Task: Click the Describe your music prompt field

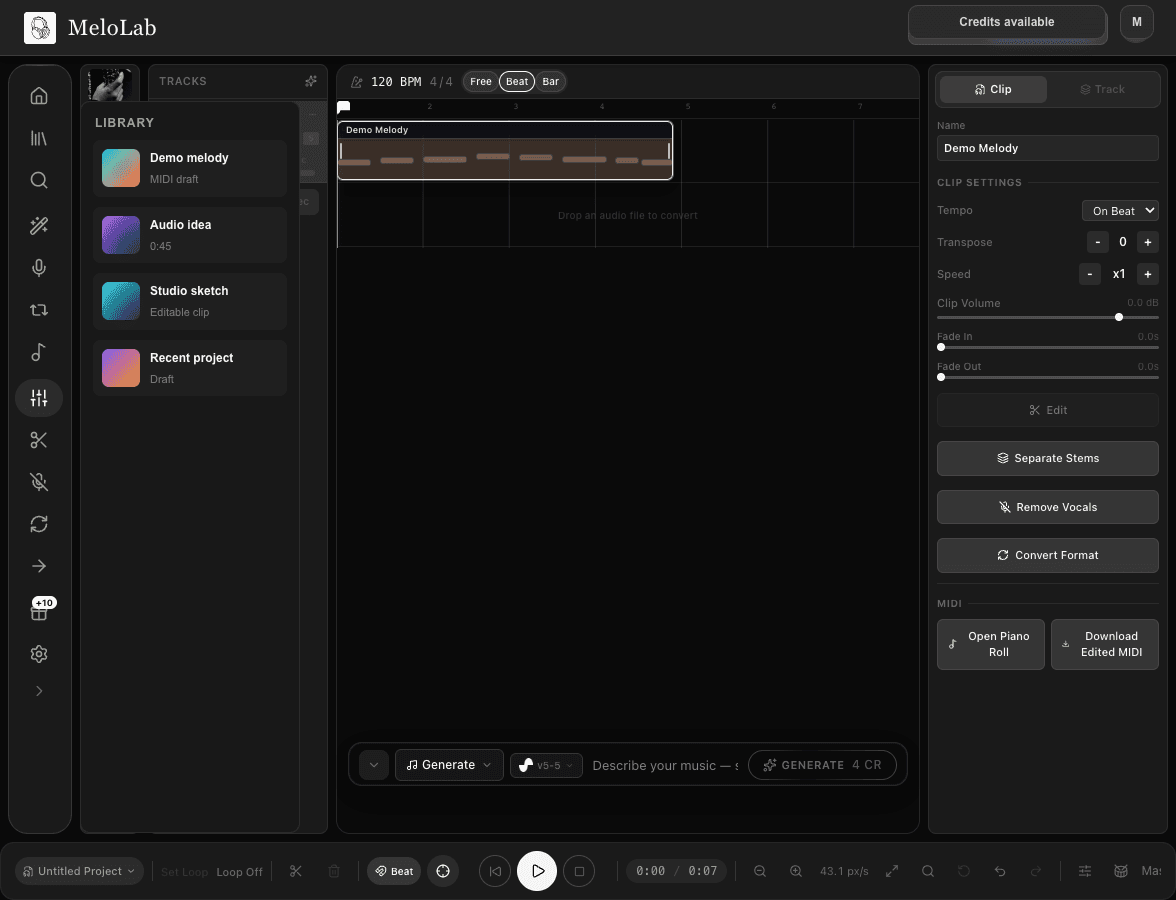Action: tap(665, 765)
